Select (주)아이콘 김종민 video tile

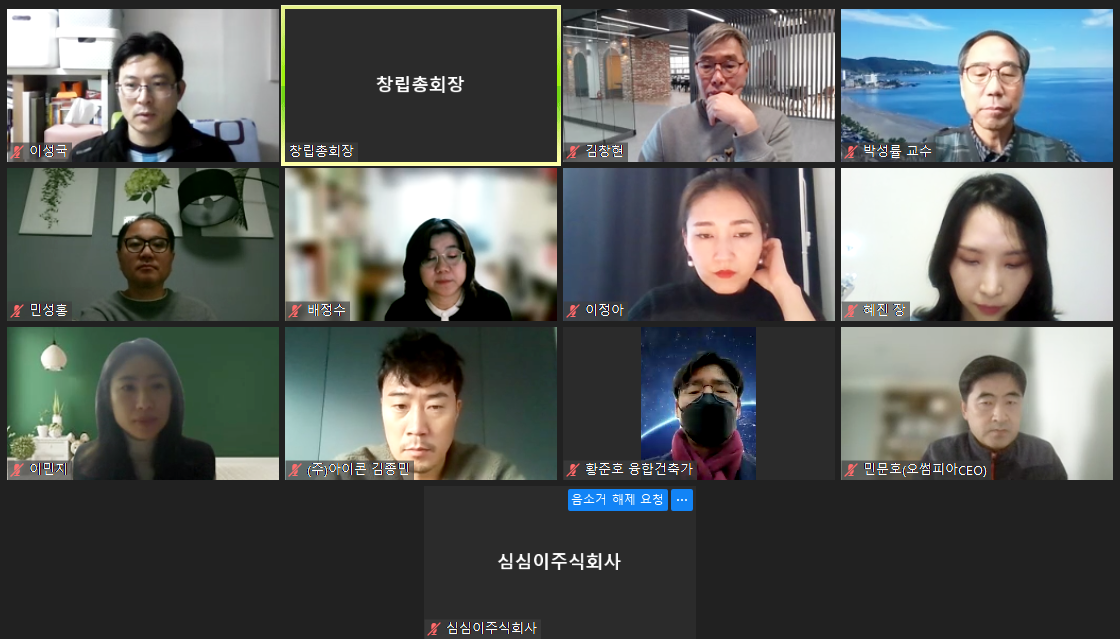[x=421, y=403]
